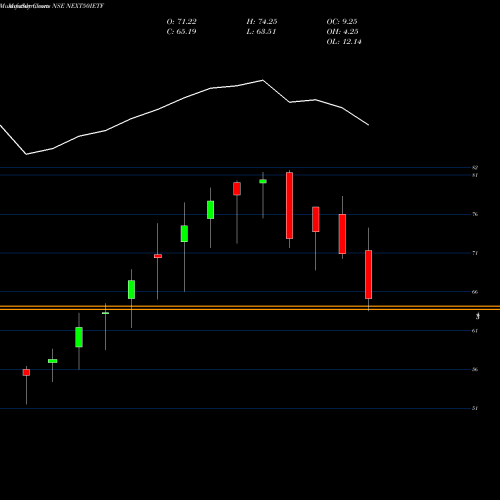Click the OC: 9.25 reading

(x=342, y=22)
